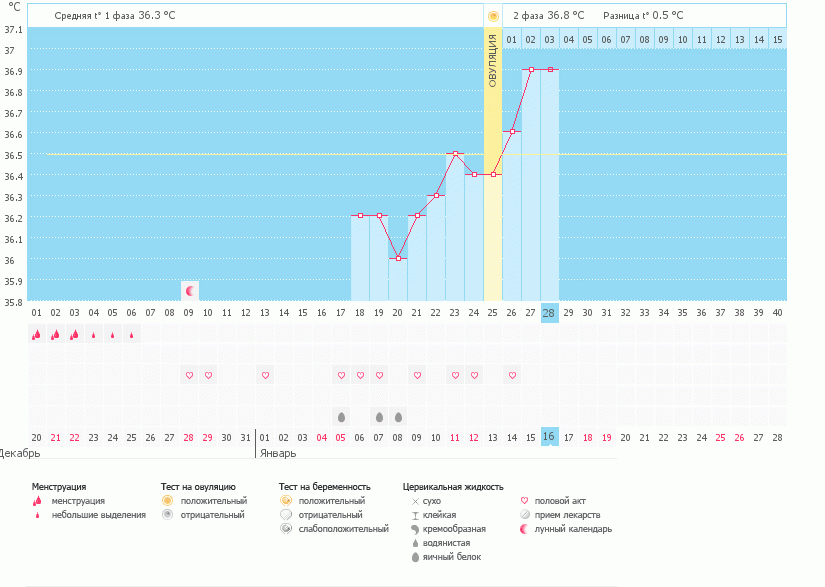Select the cervical fluid icon on day 17

tap(341, 416)
